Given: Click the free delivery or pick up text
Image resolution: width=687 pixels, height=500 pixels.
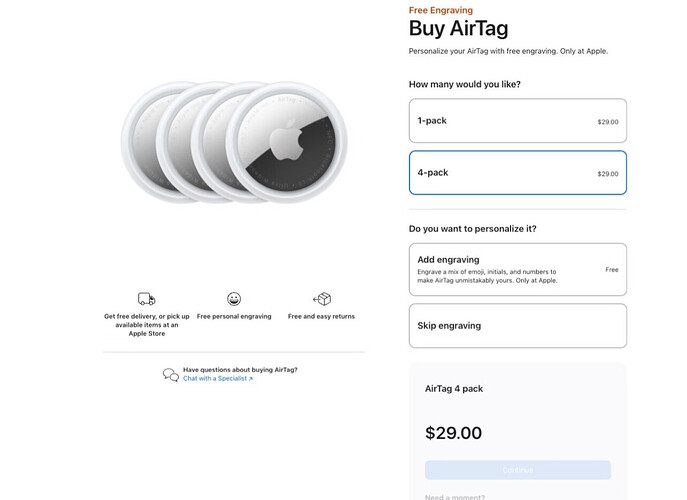Looking at the screenshot, I should 147,325.
